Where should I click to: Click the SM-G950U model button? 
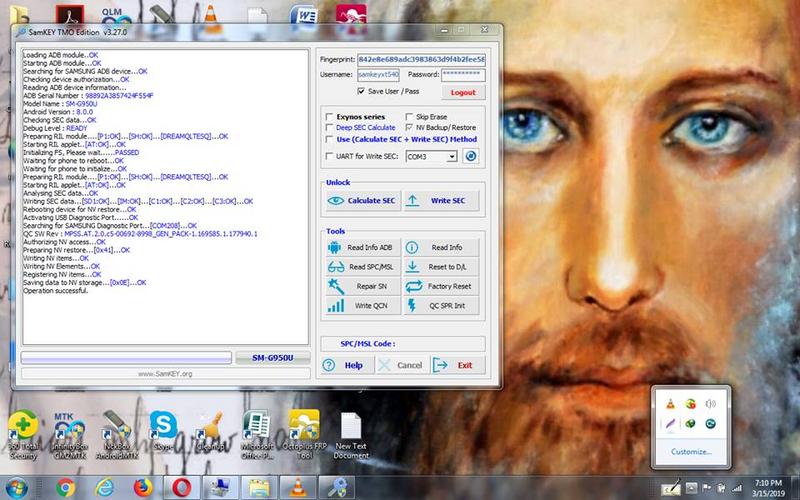pyautogui.click(x=273, y=358)
